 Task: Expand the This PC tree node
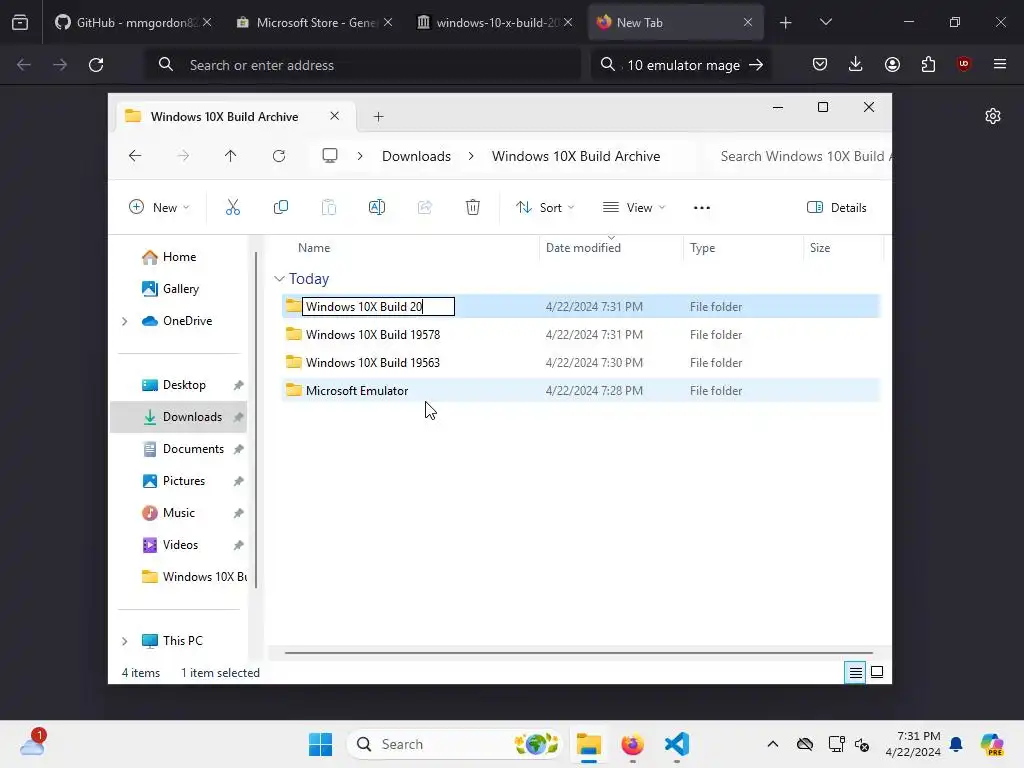125,641
